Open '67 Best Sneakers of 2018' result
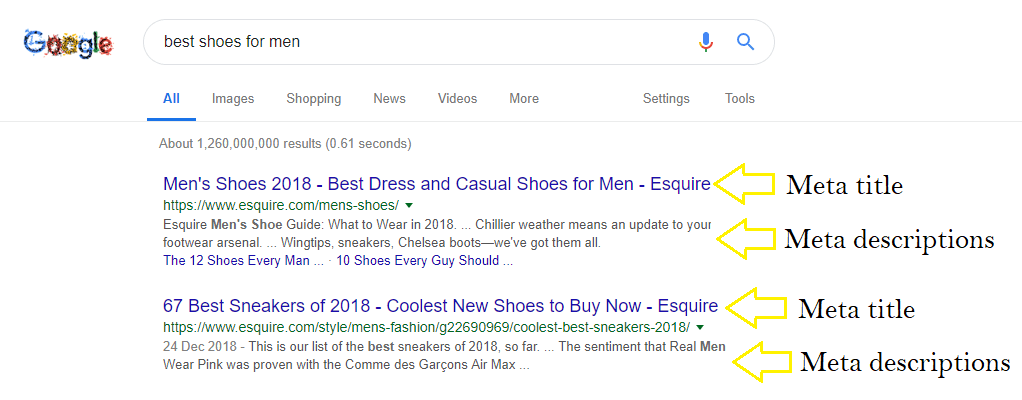 [440, 306]
